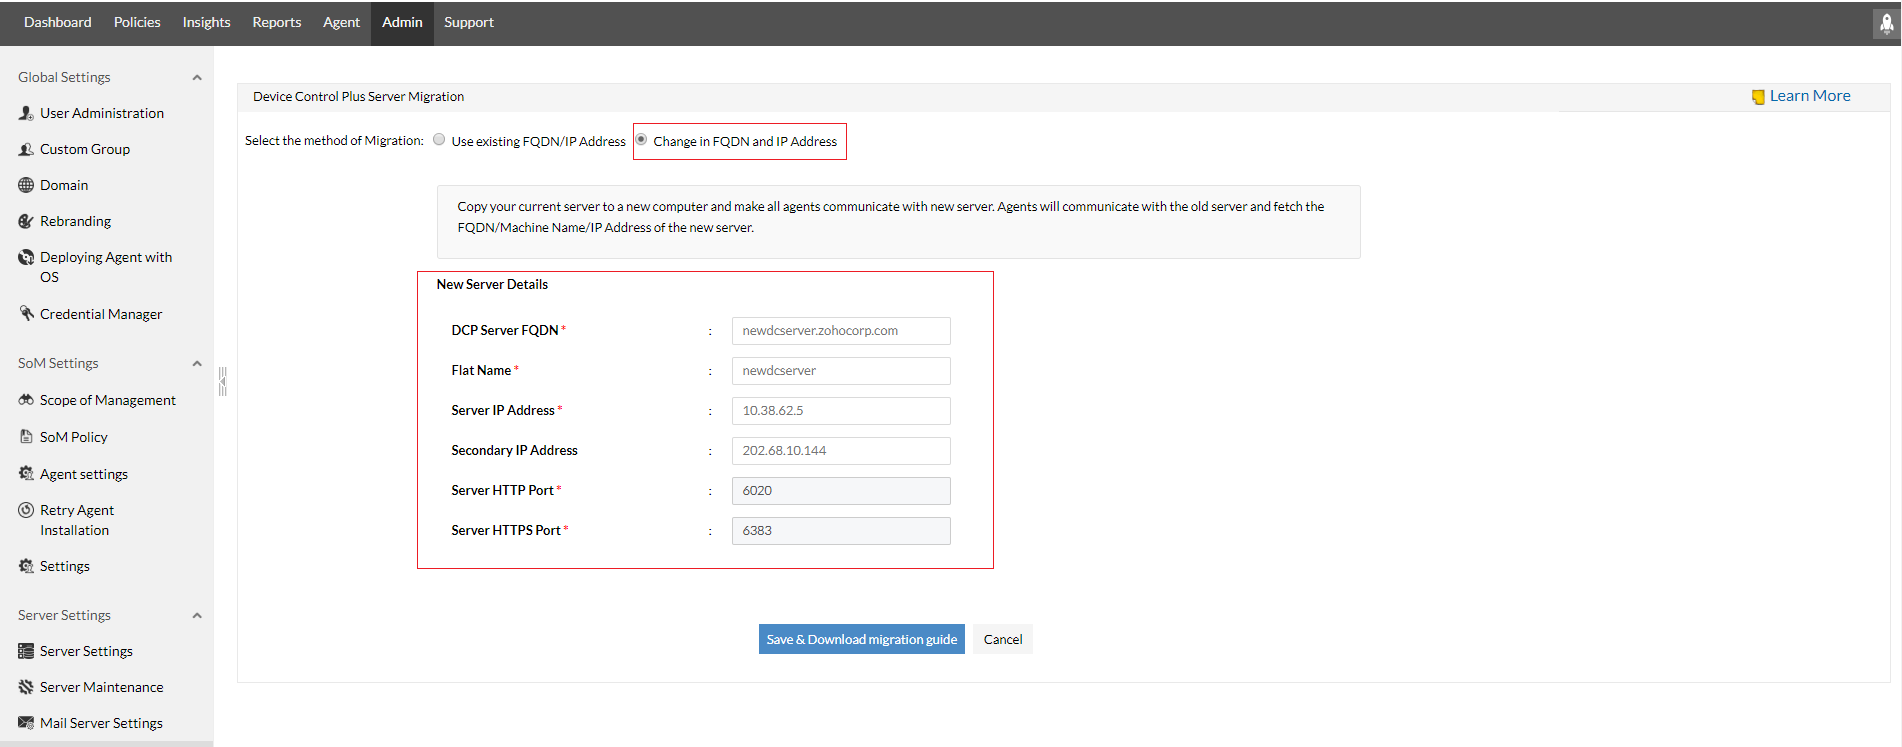Screen dimensions: 1902x747
Task: Click the Secondary IP Address field
Action: click(x=841, y=451)
